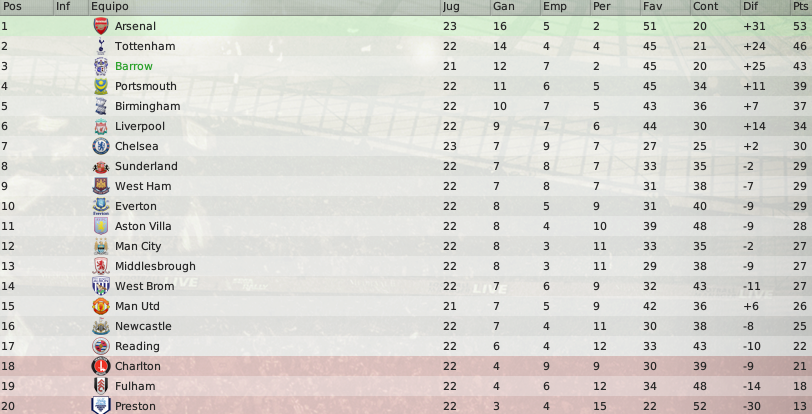Click the Tottenham club crest icon
Viewport: 812px width, 414px height.
click(101, 46)
